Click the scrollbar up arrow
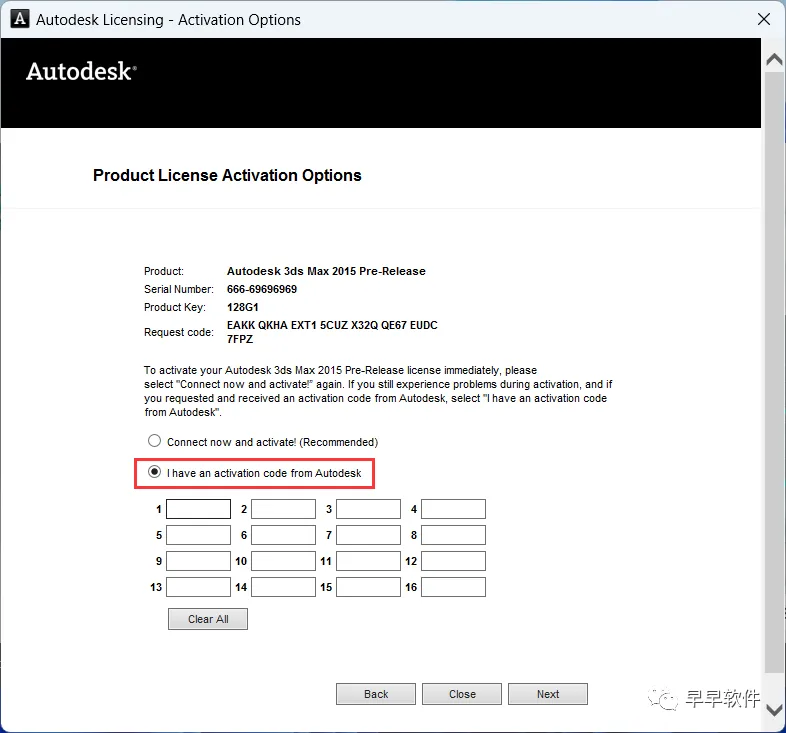The width and height of the screenshot is (786, 733). pos(774,60)
